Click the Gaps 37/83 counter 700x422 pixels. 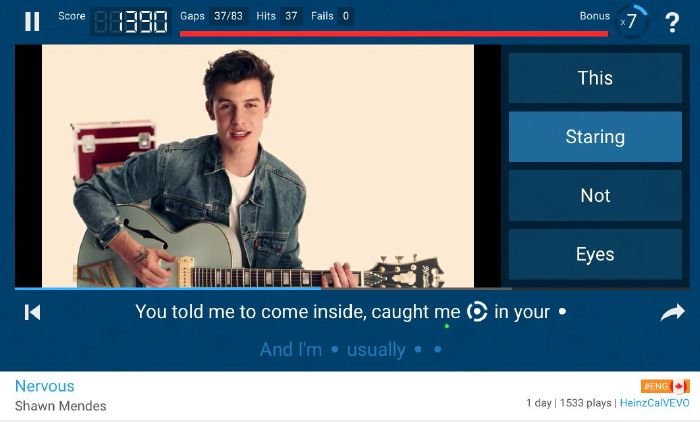tap(212, 16)
